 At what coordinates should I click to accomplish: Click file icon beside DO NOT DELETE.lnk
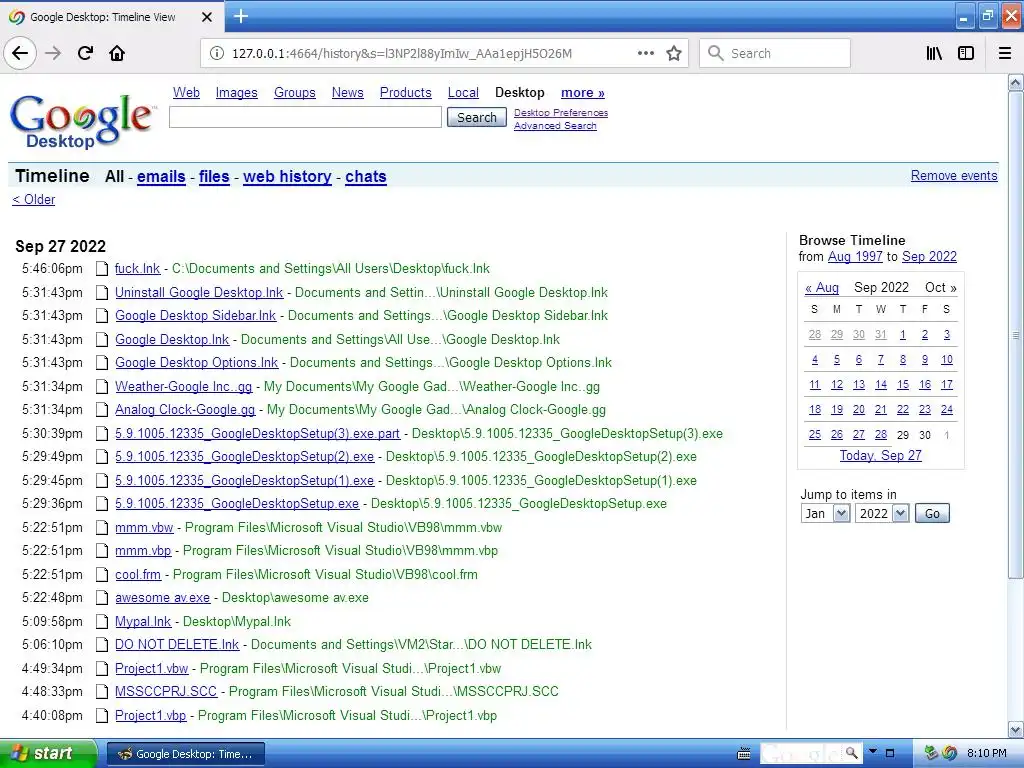click(x=101, y=645)
